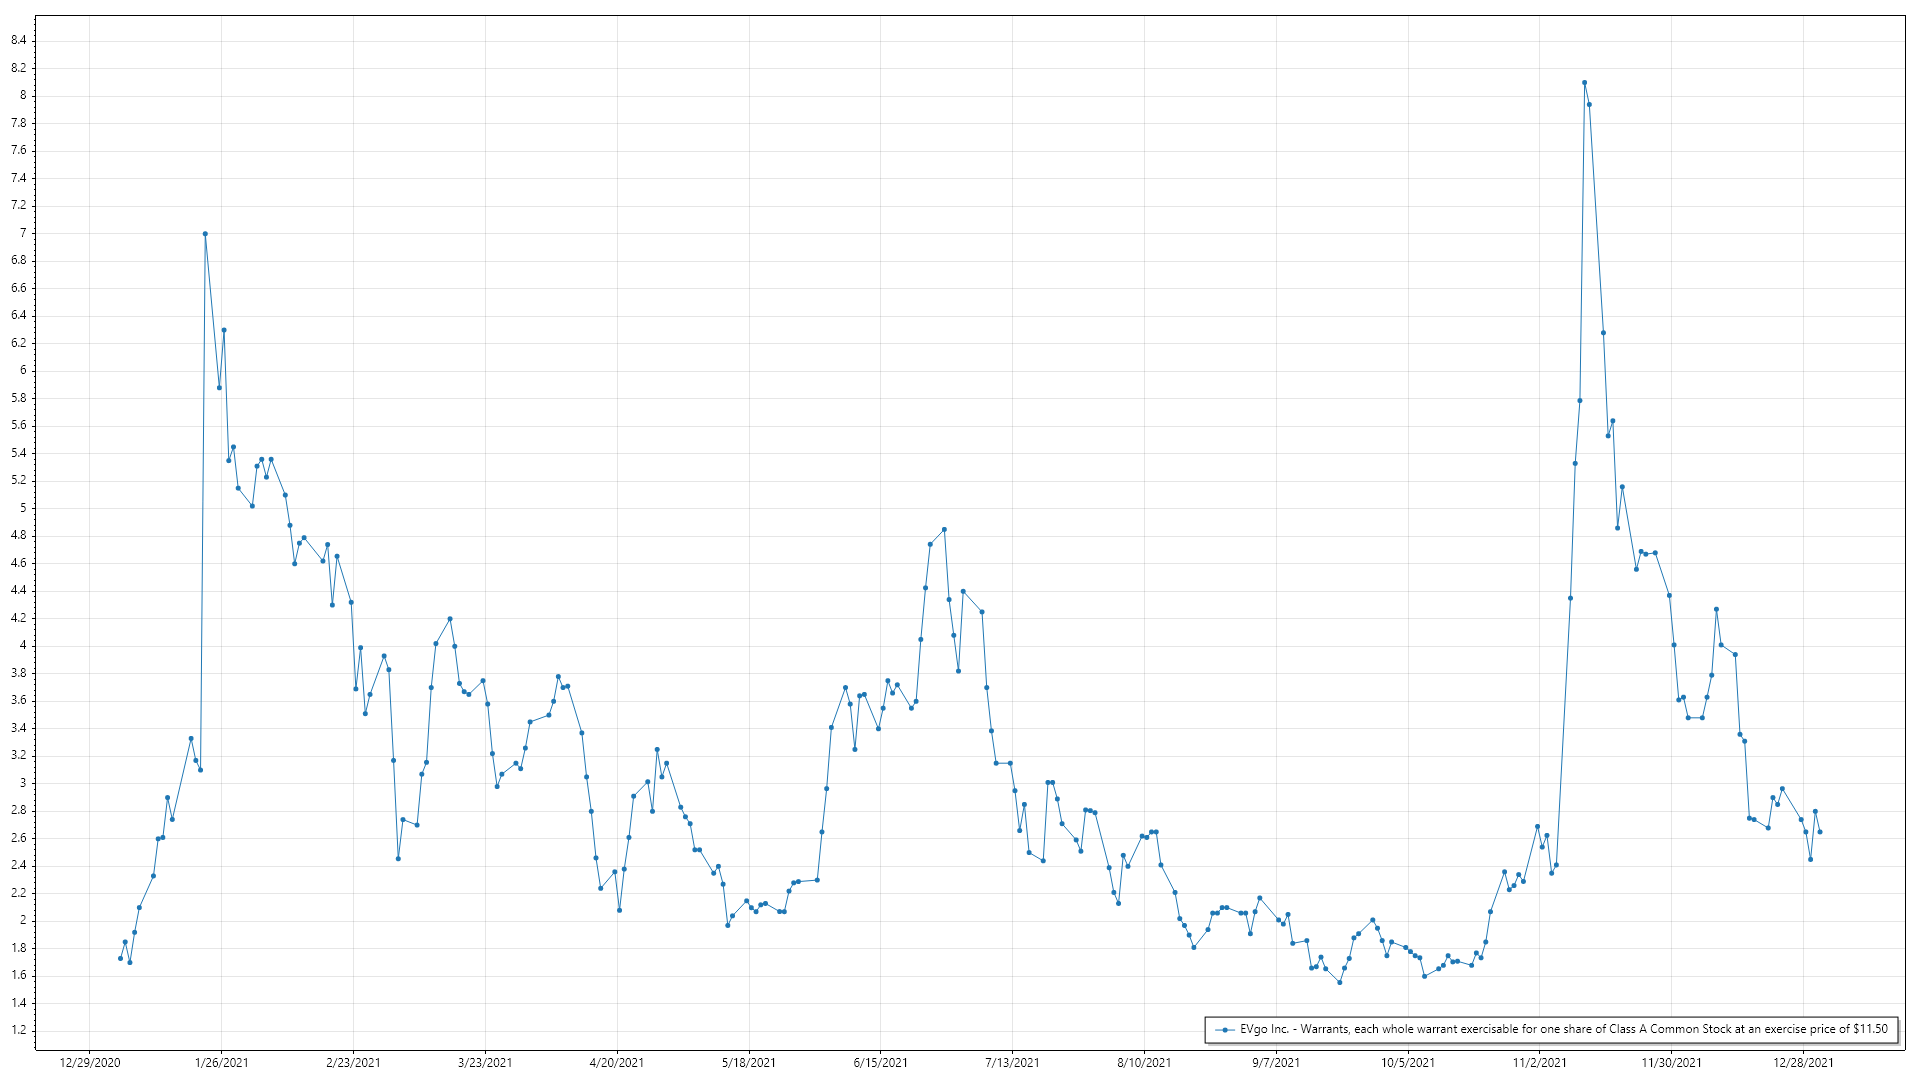Click the June peak point near 4.85
This screenshot has height=1080, width=1920.
point(944,530)
